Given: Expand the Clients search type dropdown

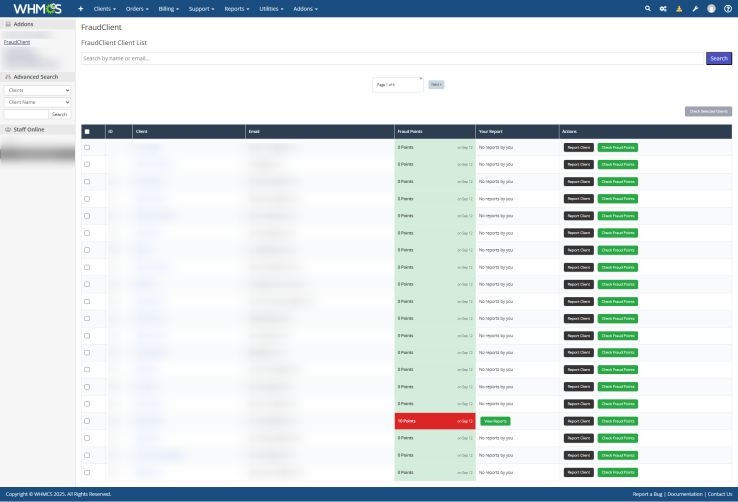Looking at the screenshot, I should pyautogui.click(x=37, y=90).
